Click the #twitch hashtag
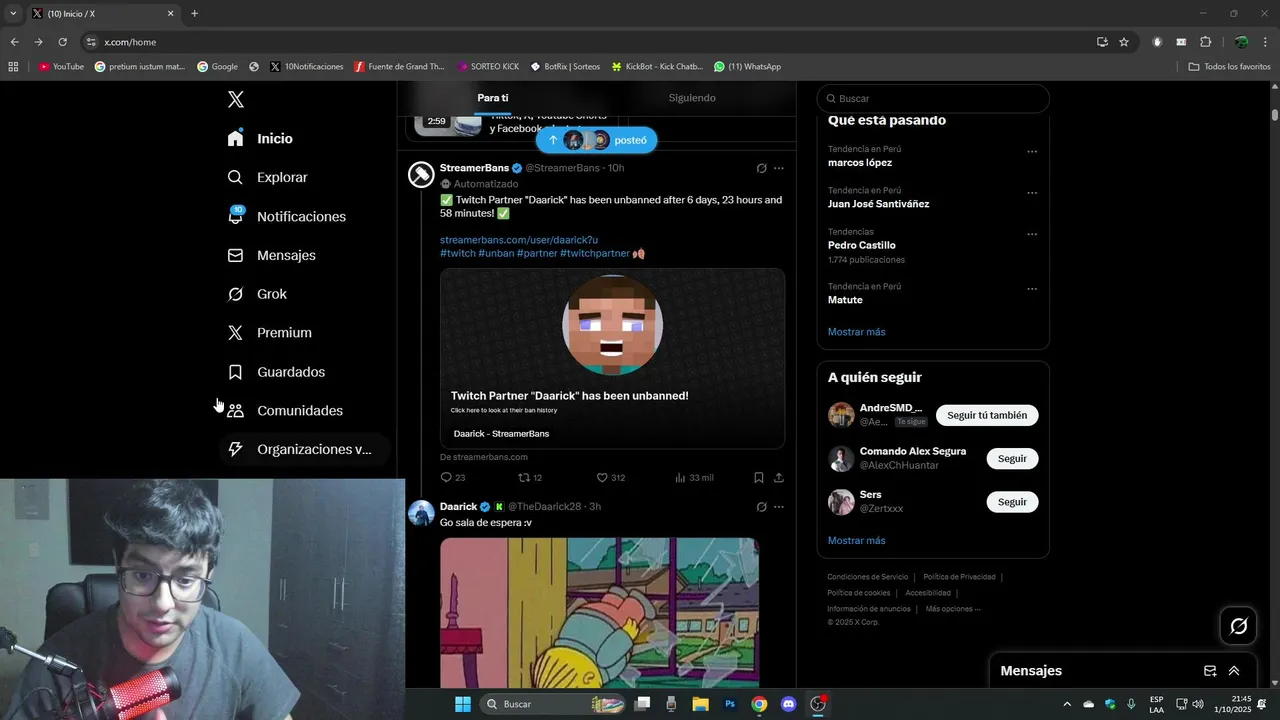Screen dimensions: 1280x720 458,254
